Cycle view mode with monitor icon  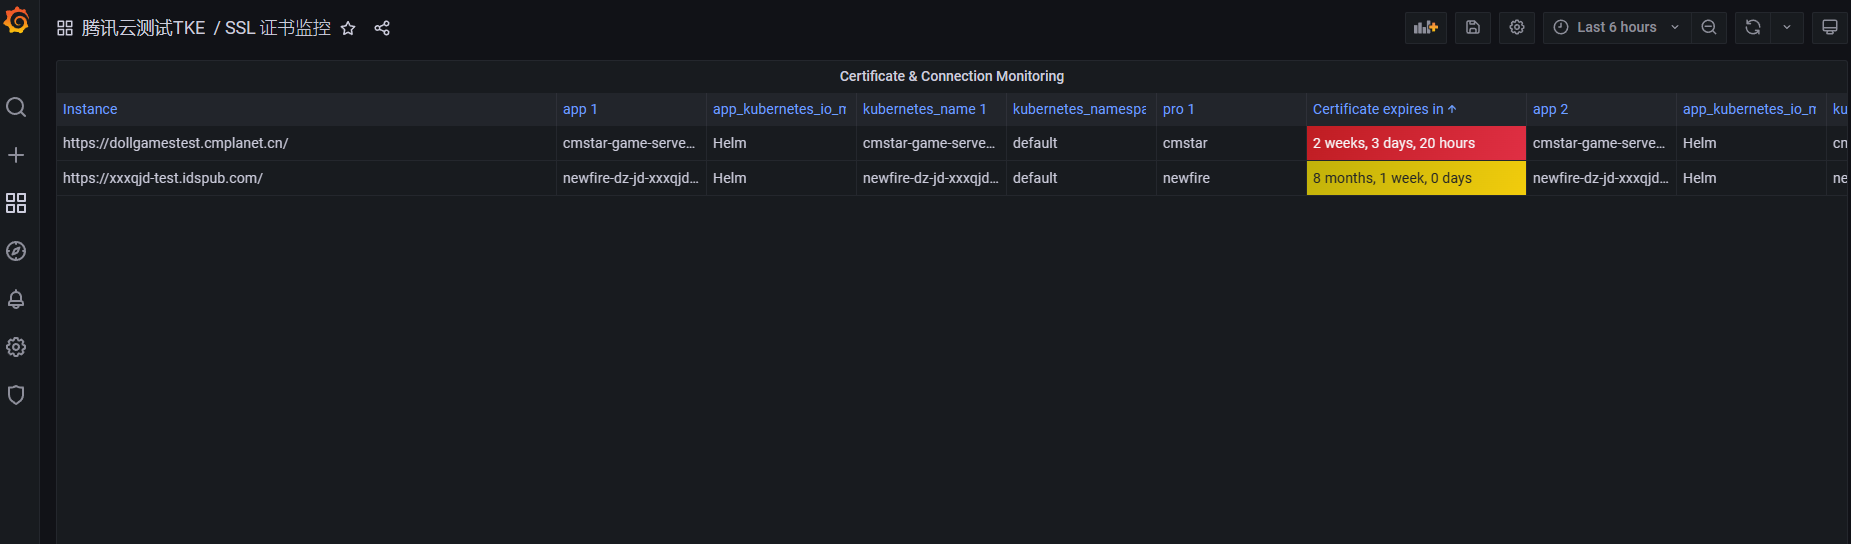click(1830, 28)
